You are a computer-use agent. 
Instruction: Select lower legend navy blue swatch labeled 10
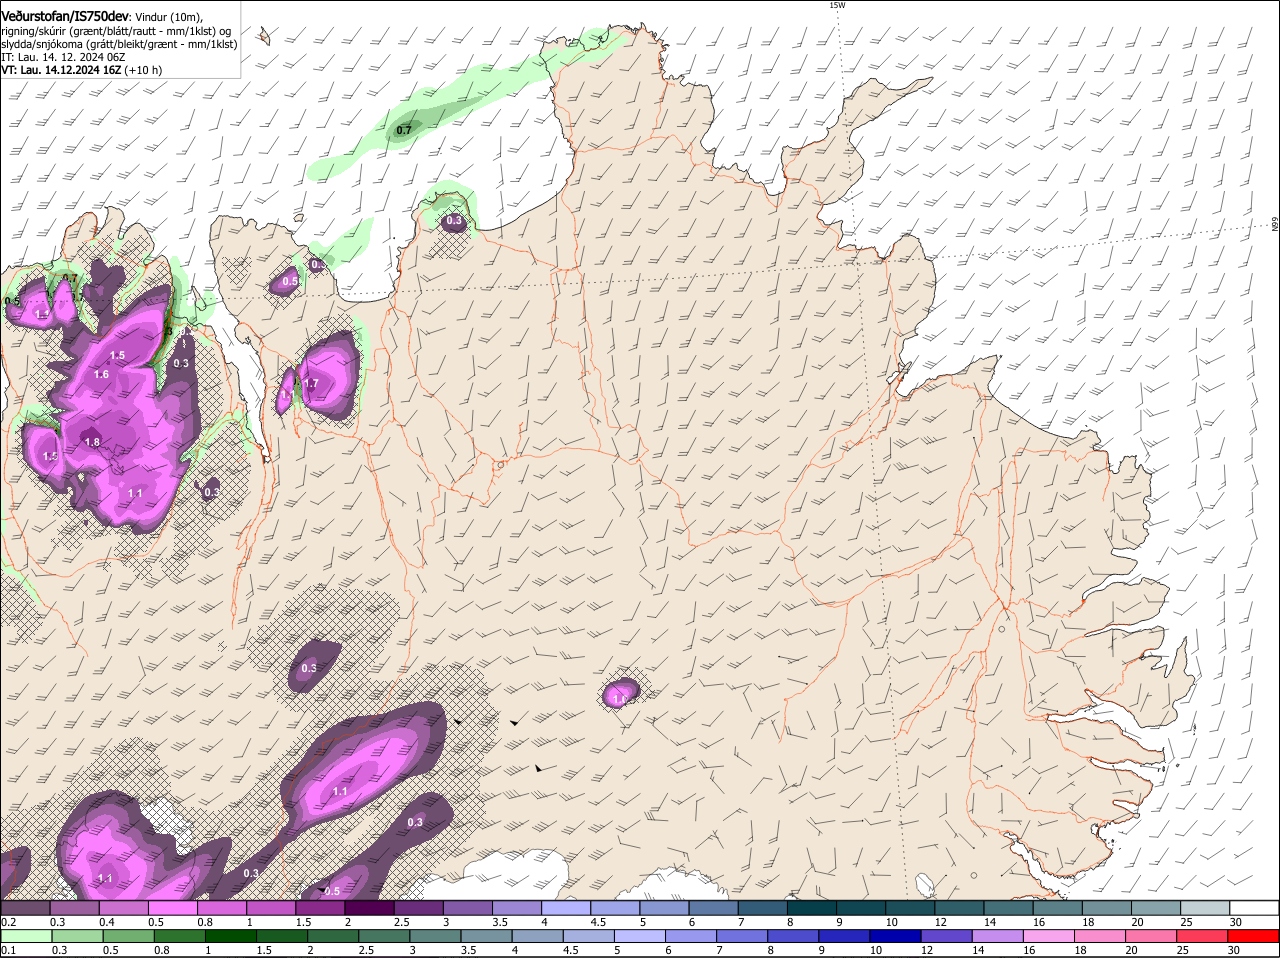point(895,937)
